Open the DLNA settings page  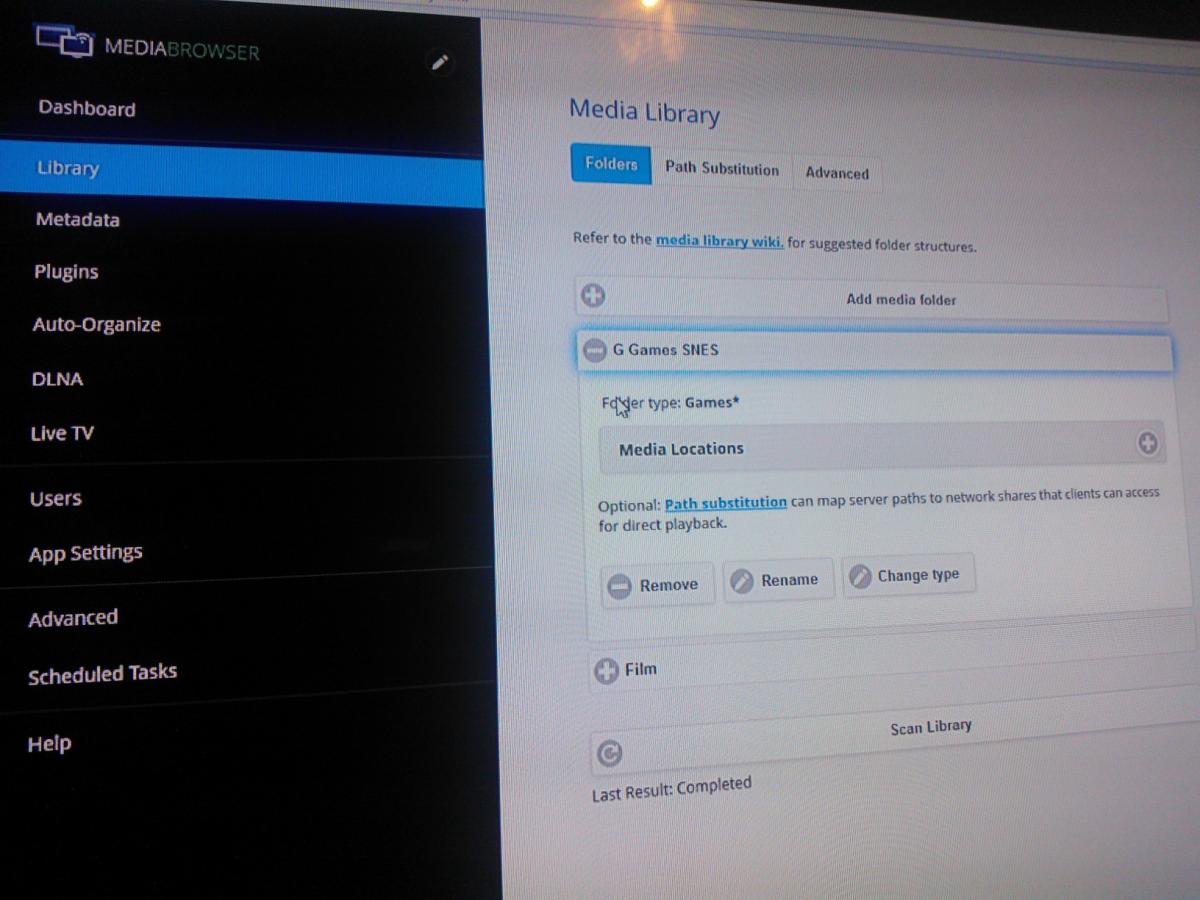coord(57,379)
